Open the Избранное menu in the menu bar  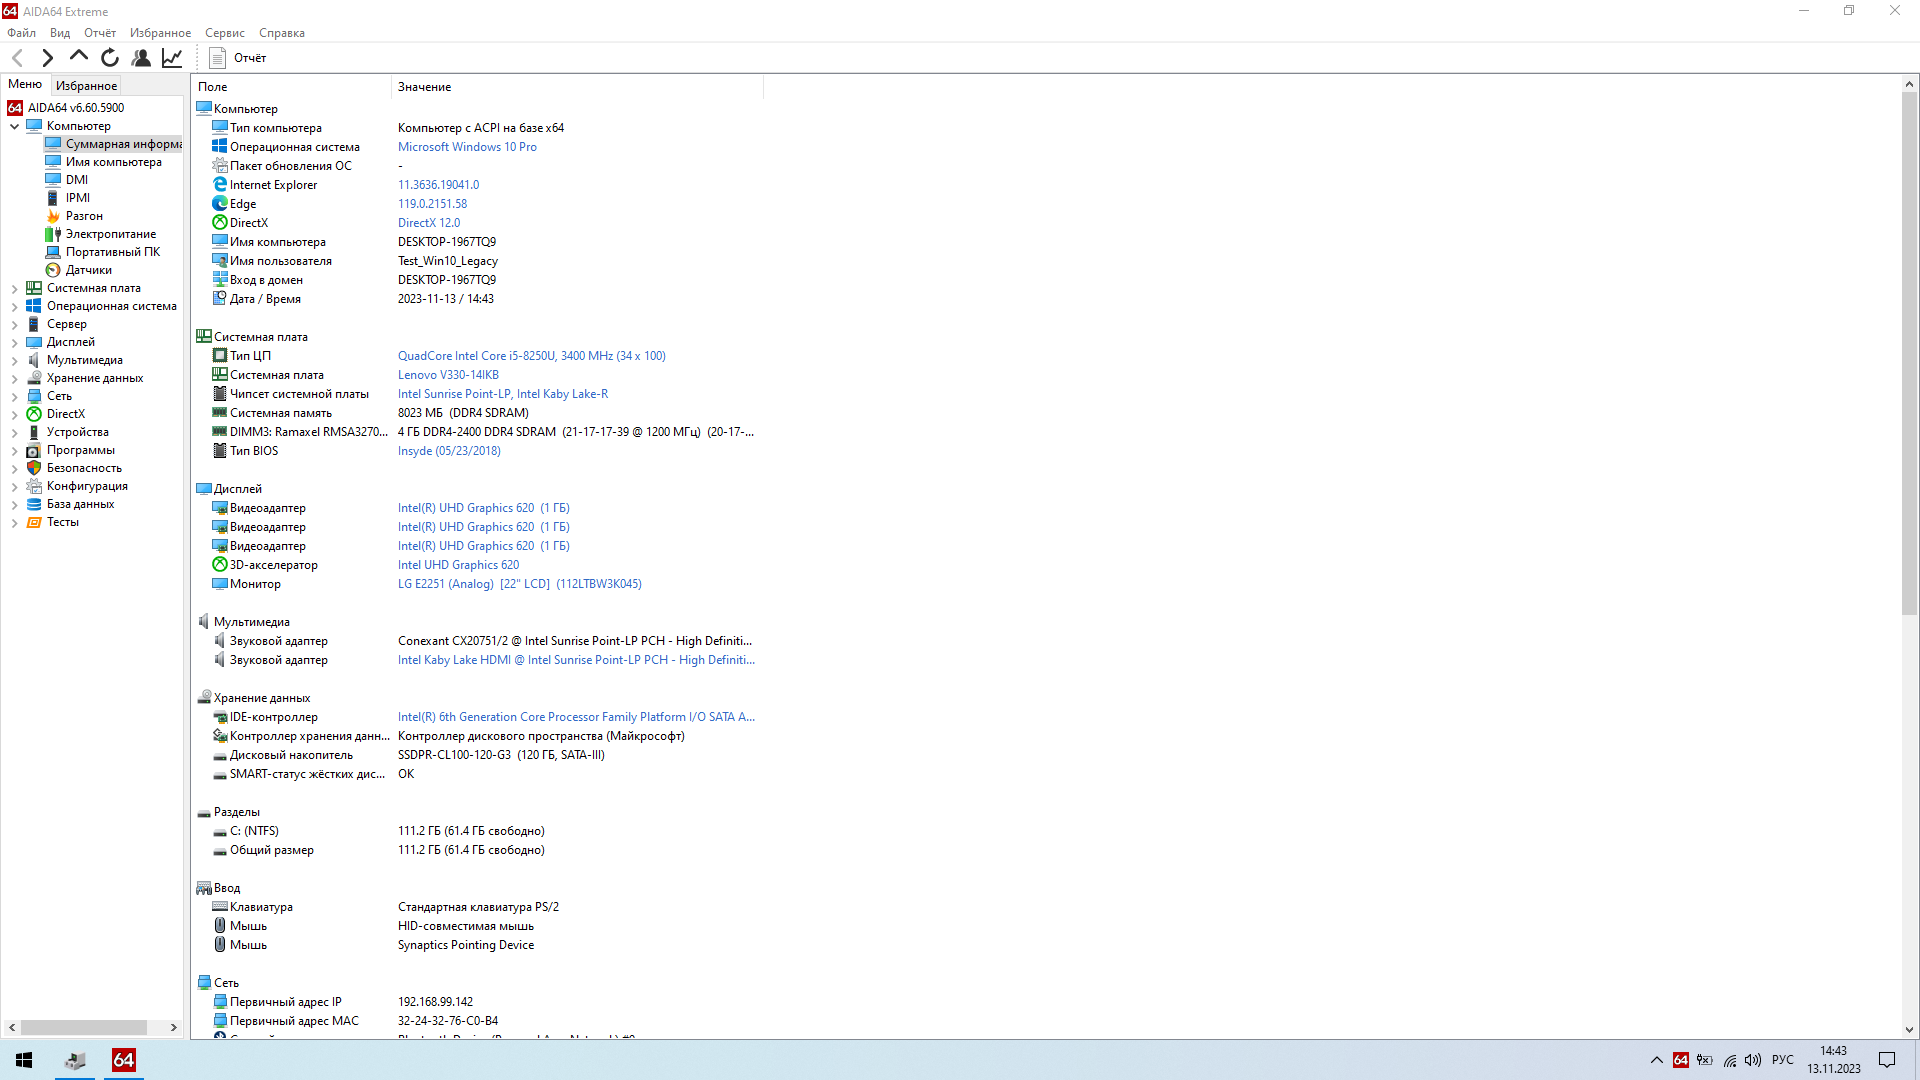160,33
